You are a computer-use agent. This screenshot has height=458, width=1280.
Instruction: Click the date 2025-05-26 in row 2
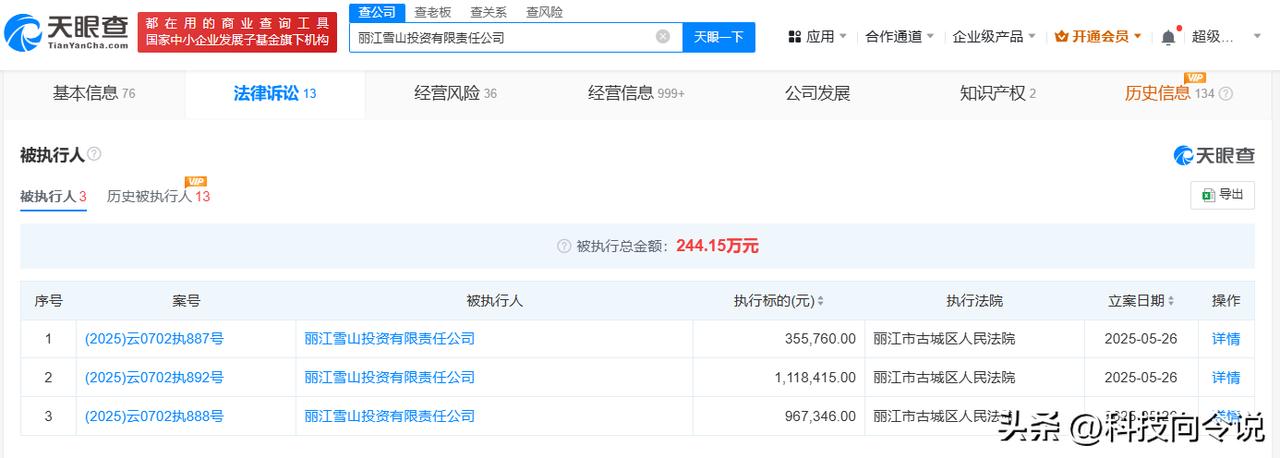[x=1141, y=378]
